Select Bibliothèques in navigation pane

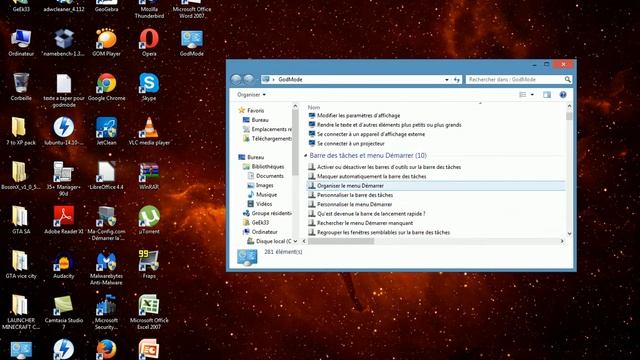coord(264,167)
